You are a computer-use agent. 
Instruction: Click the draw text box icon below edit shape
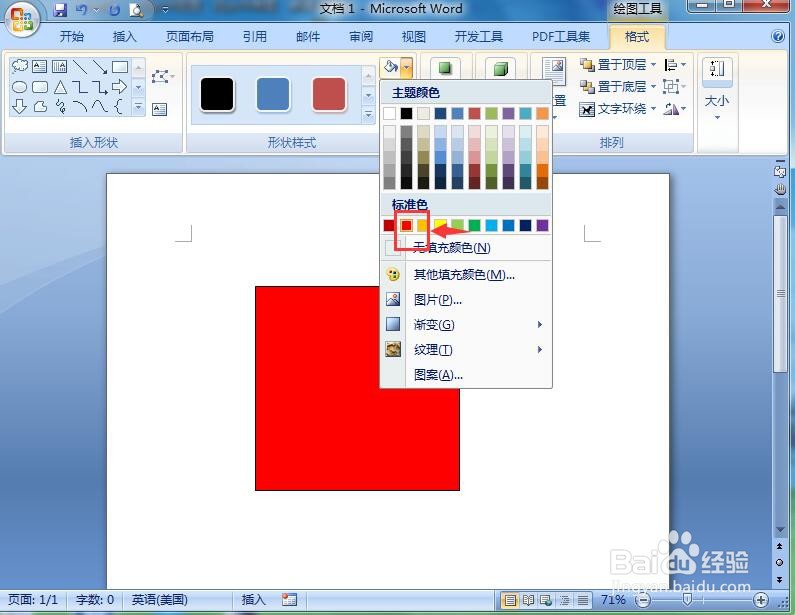pyautogui.click(x=160, y=109)
